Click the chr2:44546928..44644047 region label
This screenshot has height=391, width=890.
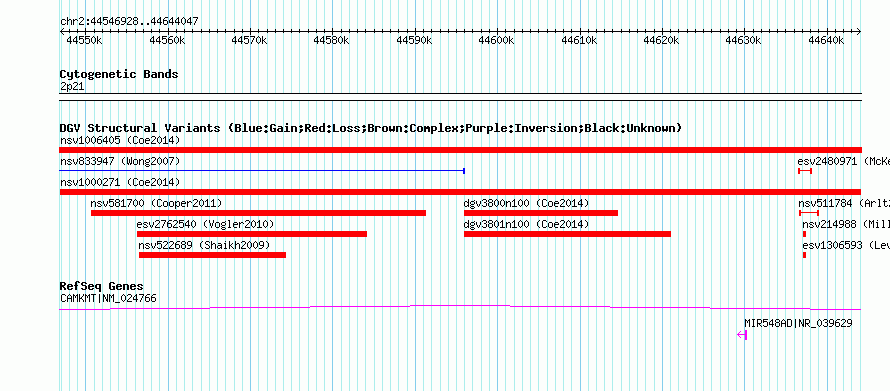(129, 22)
